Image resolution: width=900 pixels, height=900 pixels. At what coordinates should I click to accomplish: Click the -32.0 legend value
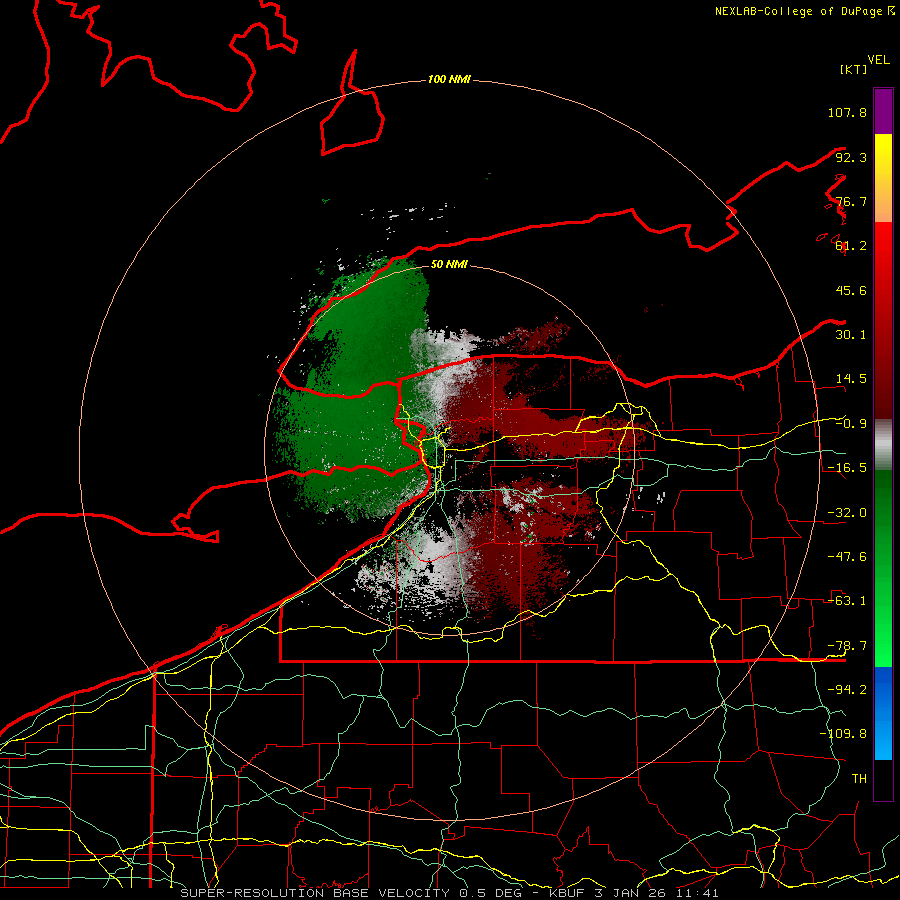point(847,513)
